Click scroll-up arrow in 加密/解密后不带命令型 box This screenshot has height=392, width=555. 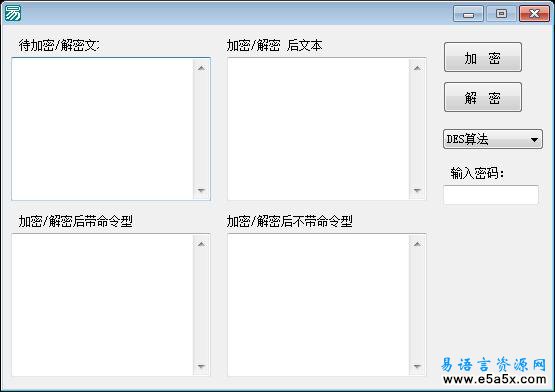417,244
